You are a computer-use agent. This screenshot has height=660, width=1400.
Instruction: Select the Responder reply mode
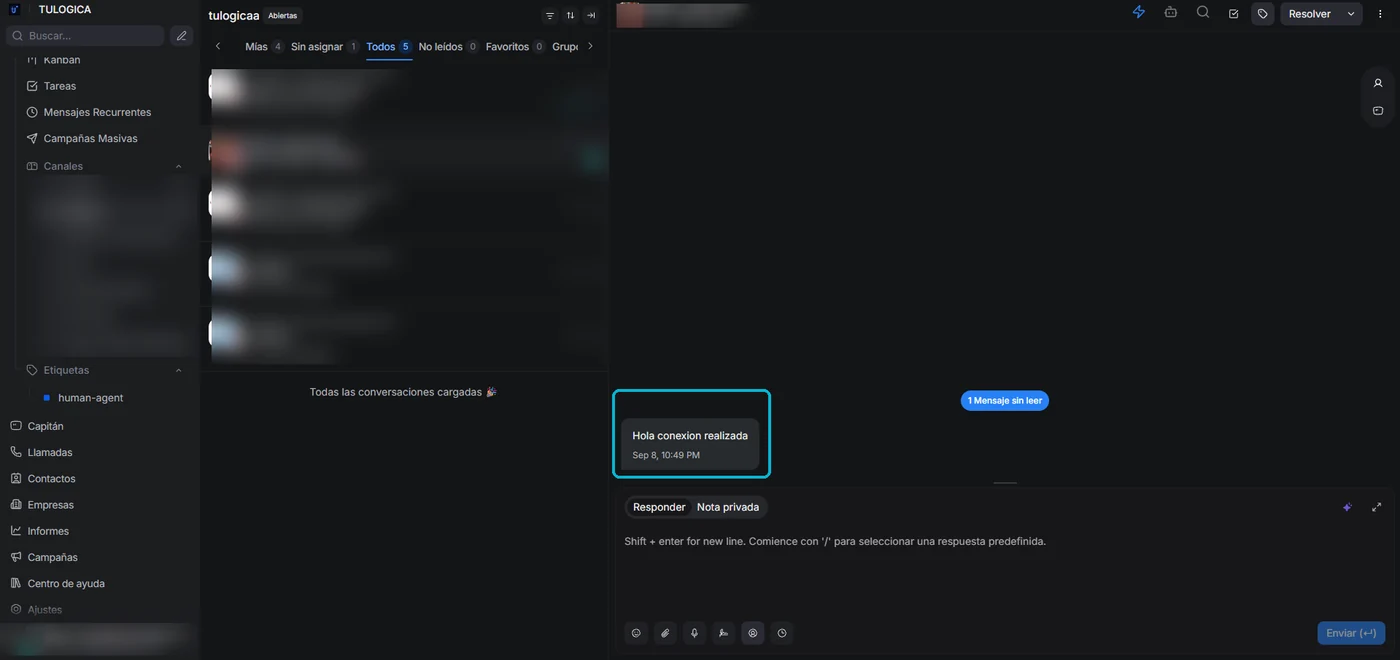659,507
